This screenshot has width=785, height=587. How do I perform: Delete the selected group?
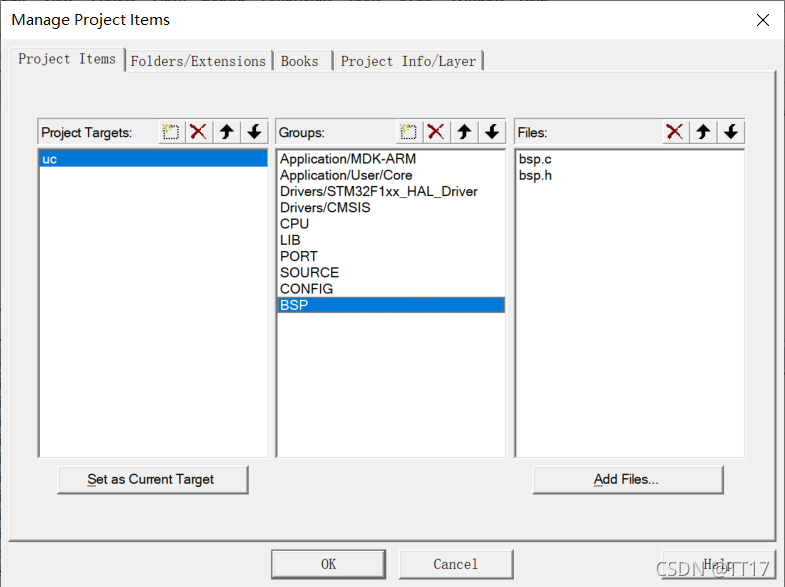(x=436, y=132)
